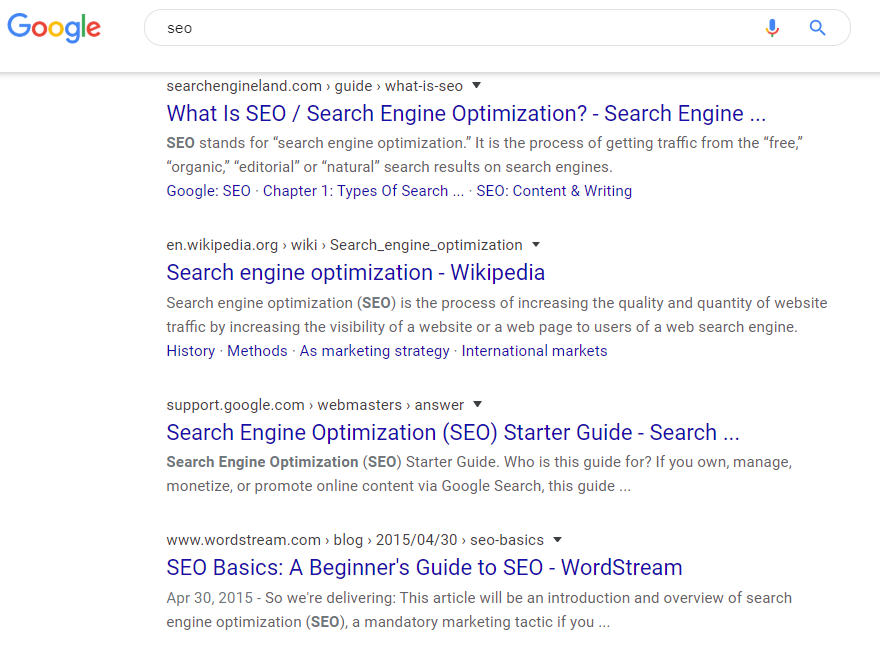Screen dimensions: 880x652
Task: Click snippet starting 'SEO stands for'
Action: (x=485, y=155)
